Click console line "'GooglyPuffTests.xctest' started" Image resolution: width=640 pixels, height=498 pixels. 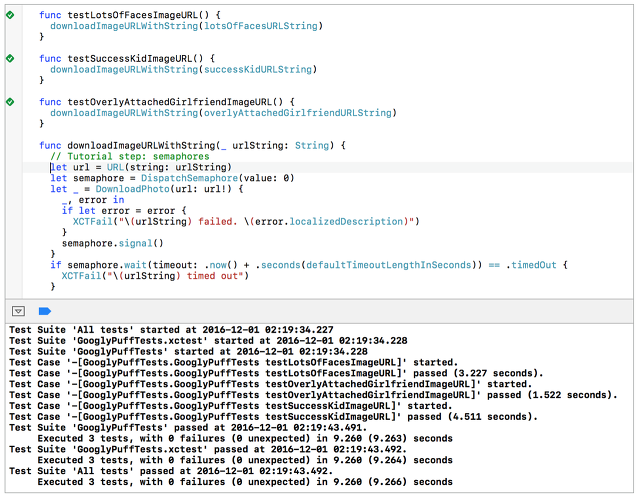tap(208, 341)
